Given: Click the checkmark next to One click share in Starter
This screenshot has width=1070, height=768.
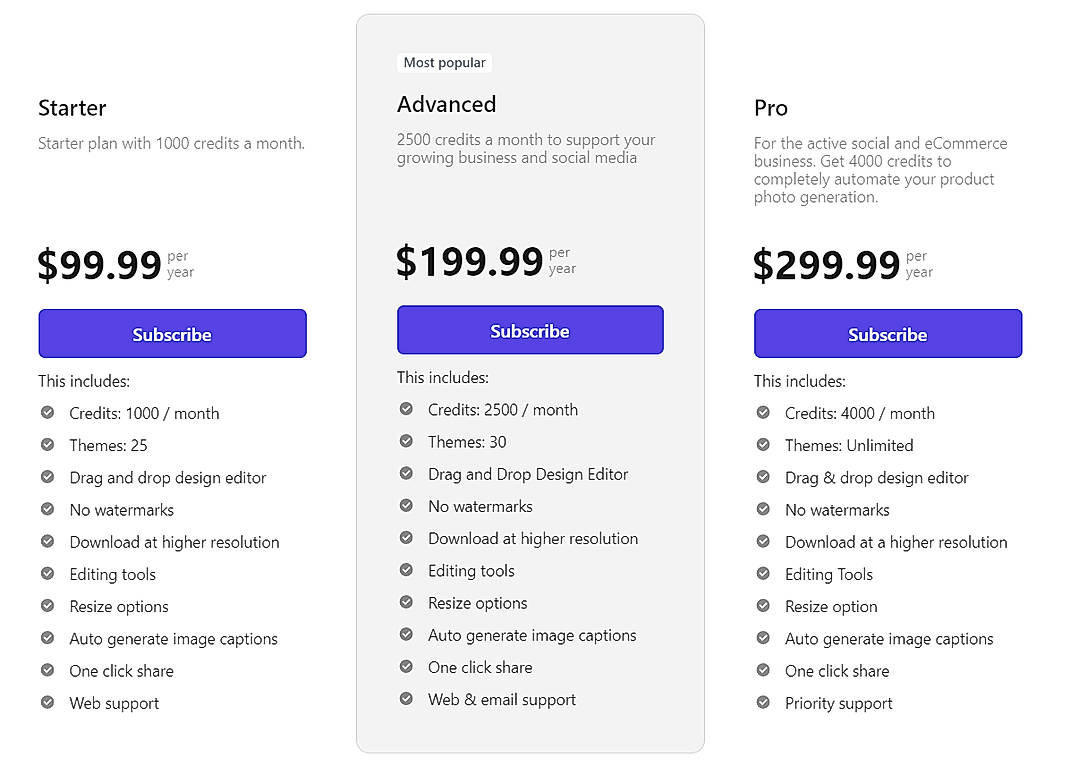Looking at the screenshot, I should coord(48,671).
